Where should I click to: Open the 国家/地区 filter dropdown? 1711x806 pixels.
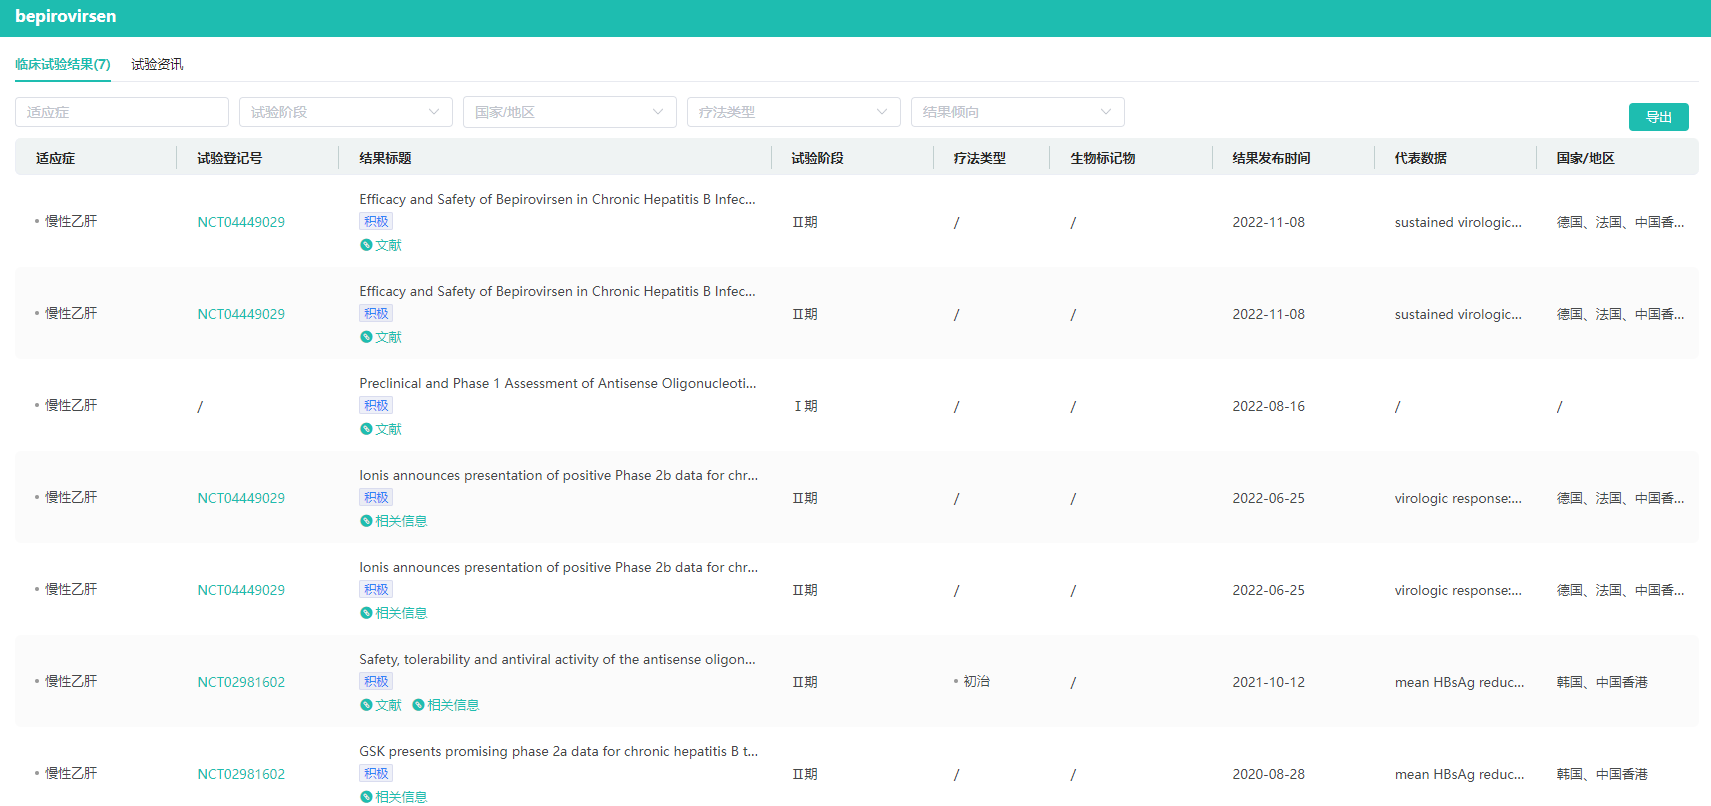tap(569, 112)
